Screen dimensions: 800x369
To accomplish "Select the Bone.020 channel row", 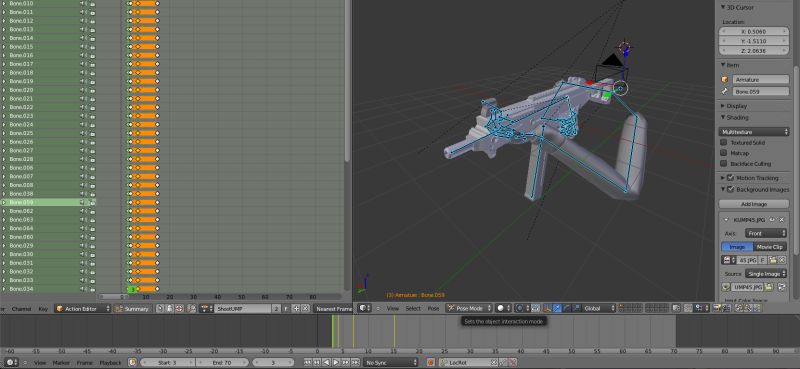I will (48, 90).
